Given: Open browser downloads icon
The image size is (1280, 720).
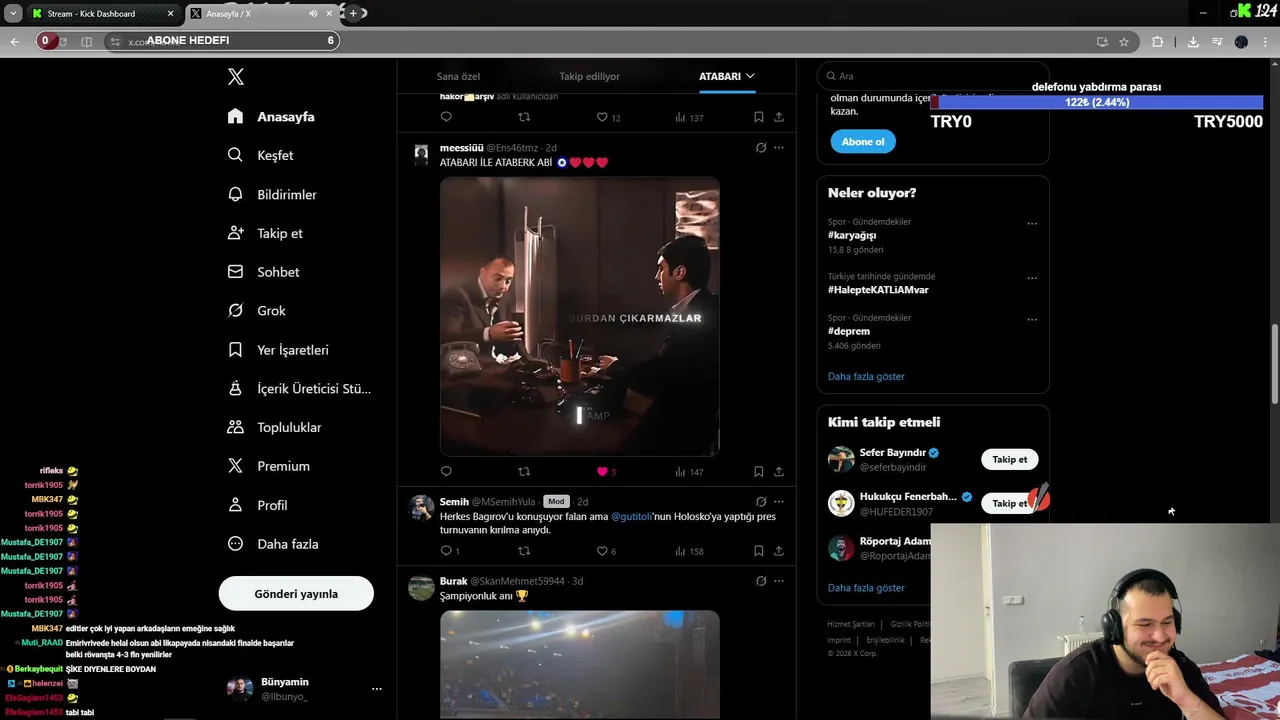Looking at the screenshot, I should [1193, 42].
